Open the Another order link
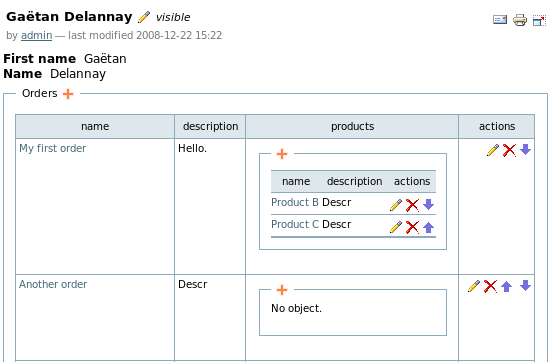Screen dimensions: 551x362 (53, 284)
